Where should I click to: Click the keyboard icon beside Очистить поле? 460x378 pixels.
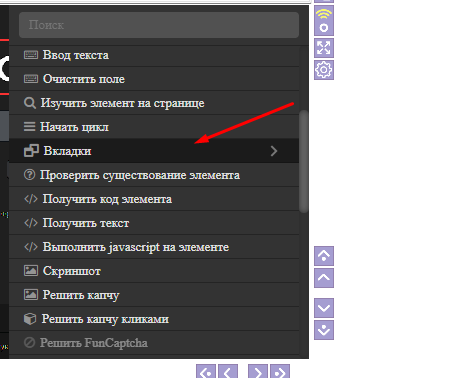coord(31,79)
